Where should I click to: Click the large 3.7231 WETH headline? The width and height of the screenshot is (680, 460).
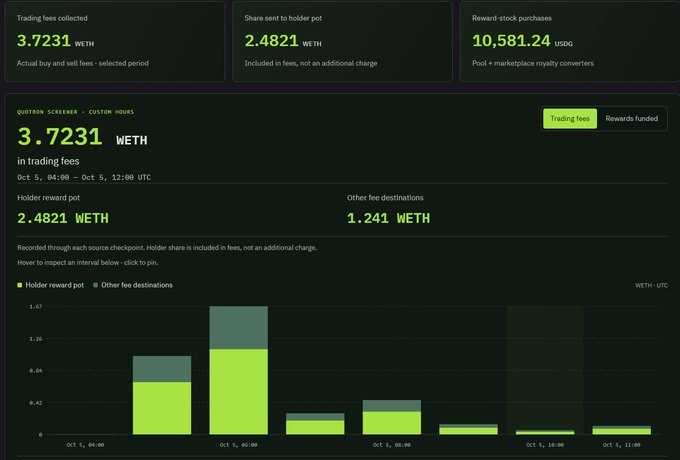point(82,137)
